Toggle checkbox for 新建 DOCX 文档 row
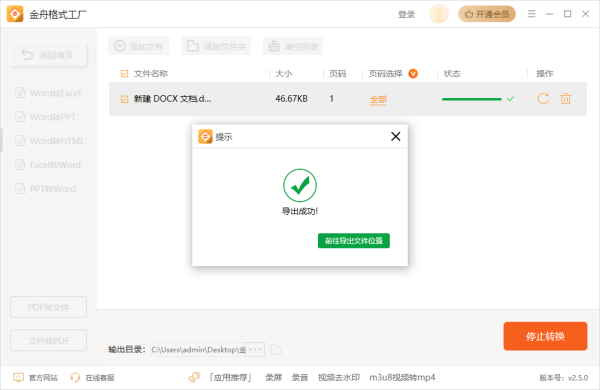The image size is (600, 390). coord(124,99)
